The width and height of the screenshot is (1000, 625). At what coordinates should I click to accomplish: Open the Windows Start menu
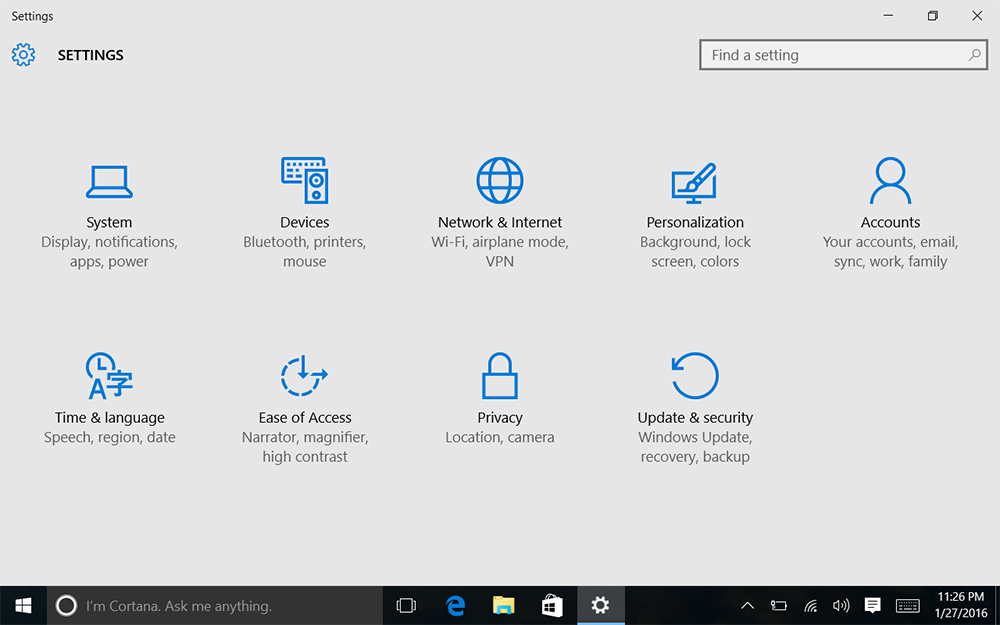tap(23, 605)
